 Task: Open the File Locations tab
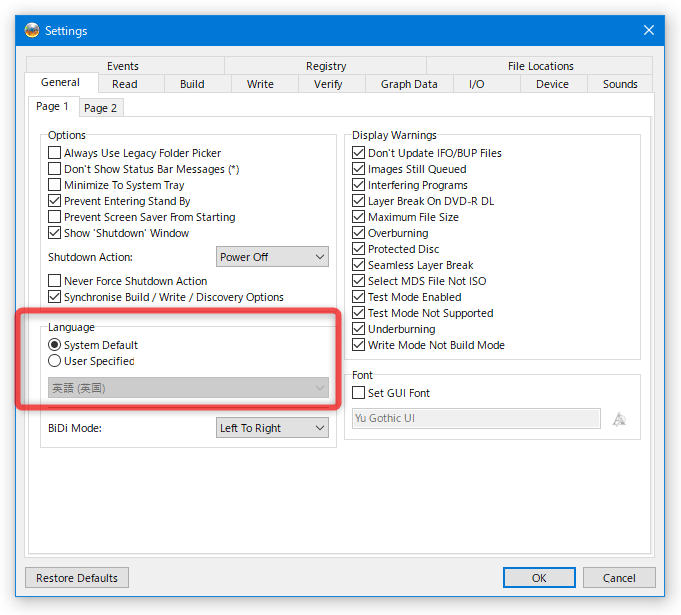coord(540,66)
